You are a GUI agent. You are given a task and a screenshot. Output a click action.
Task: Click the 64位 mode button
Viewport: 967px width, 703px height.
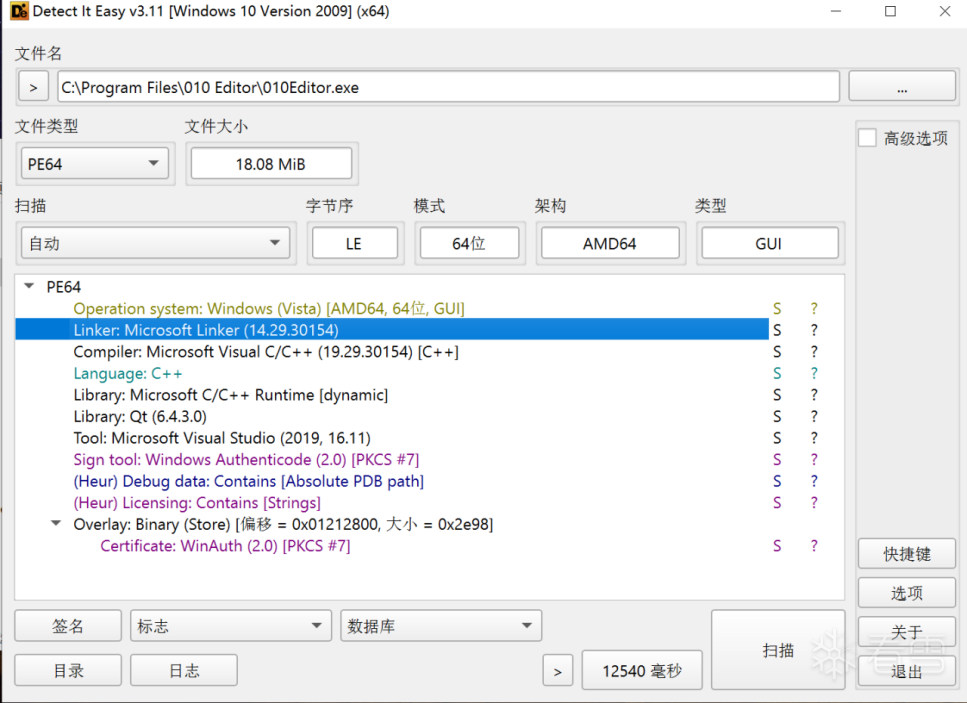point(469,243)
